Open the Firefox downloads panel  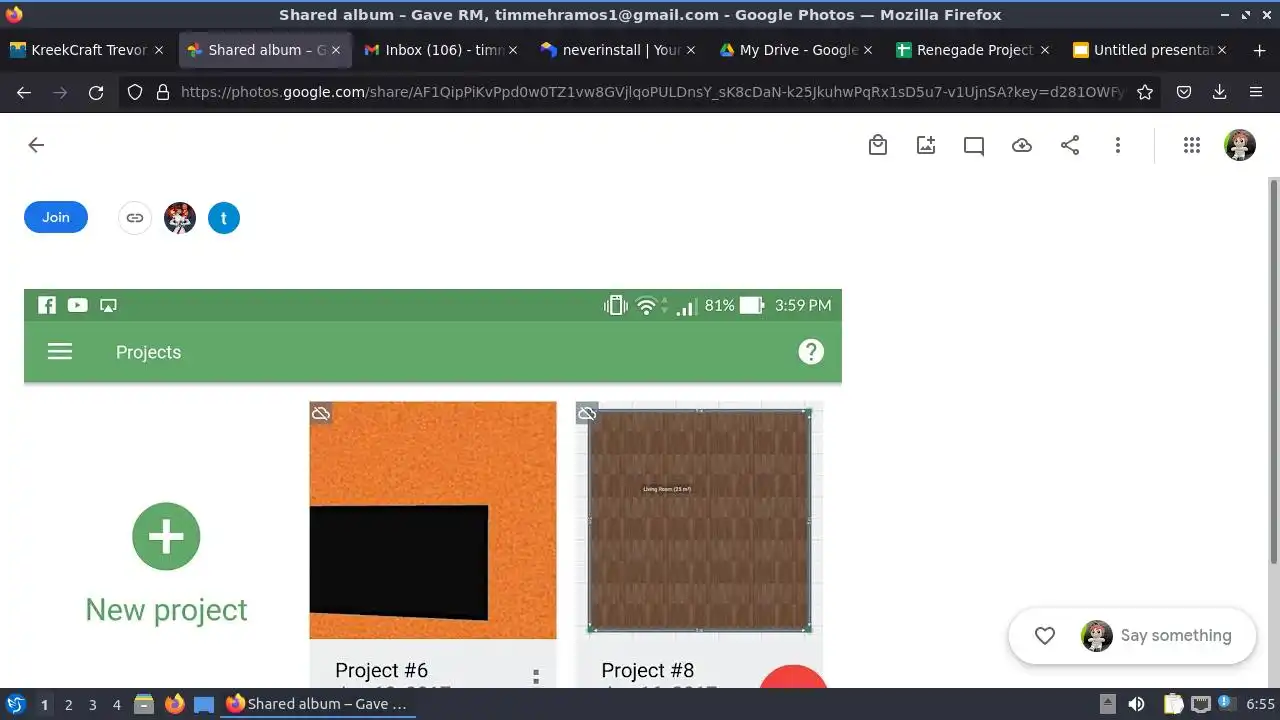pos(1220,92)
